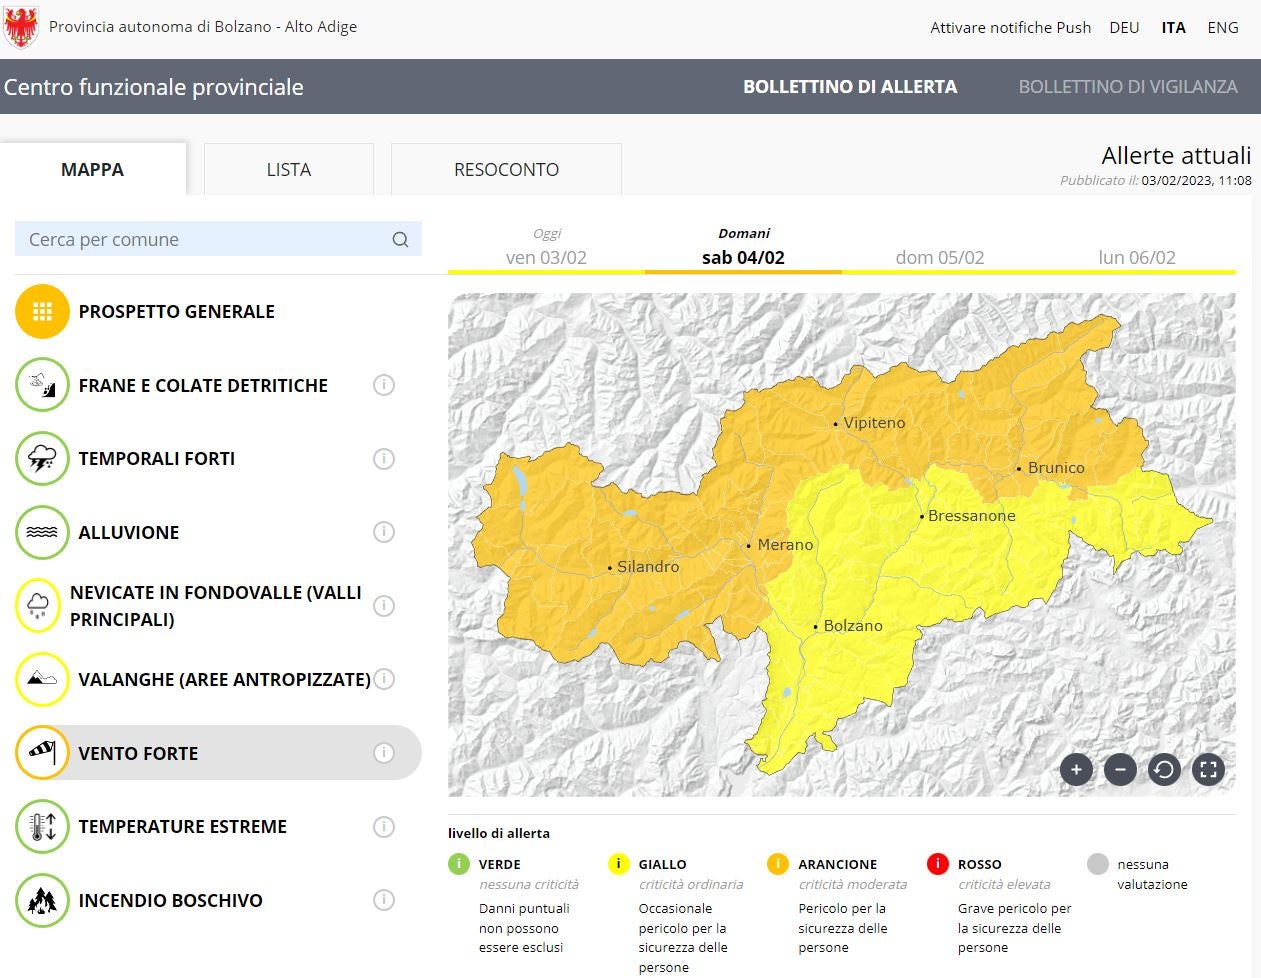
Task: Select forecast day ven 03/02
Action: coord(546,257)
